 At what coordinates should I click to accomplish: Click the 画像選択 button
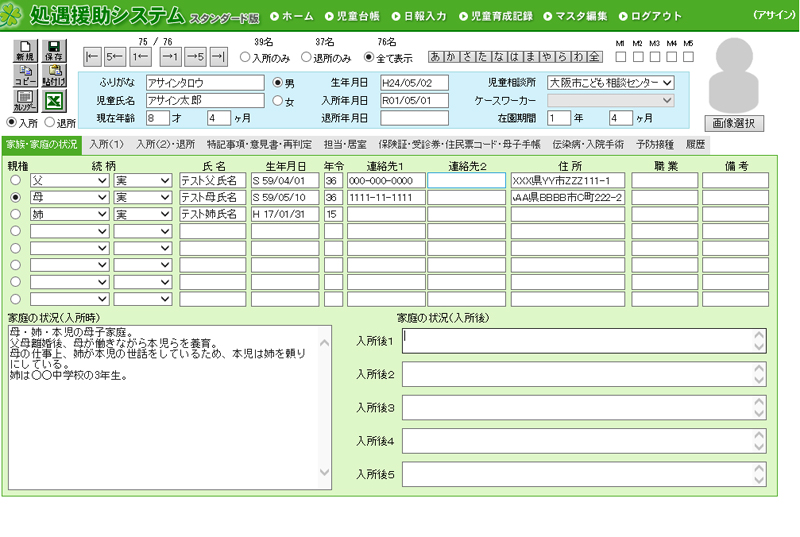tap(734, 123)
